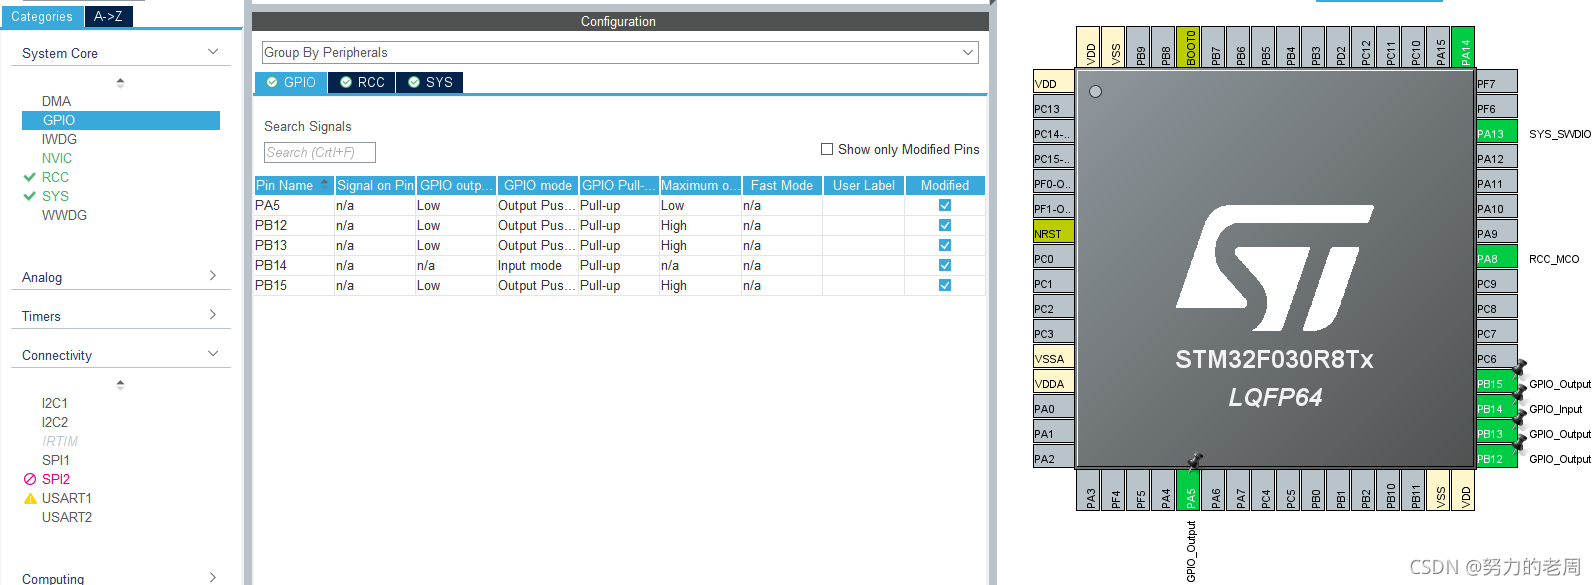This screenshot has width=1595, height=585.
Task: Click the BOOT0 pin on chip
Action: tap(1188, 47)
